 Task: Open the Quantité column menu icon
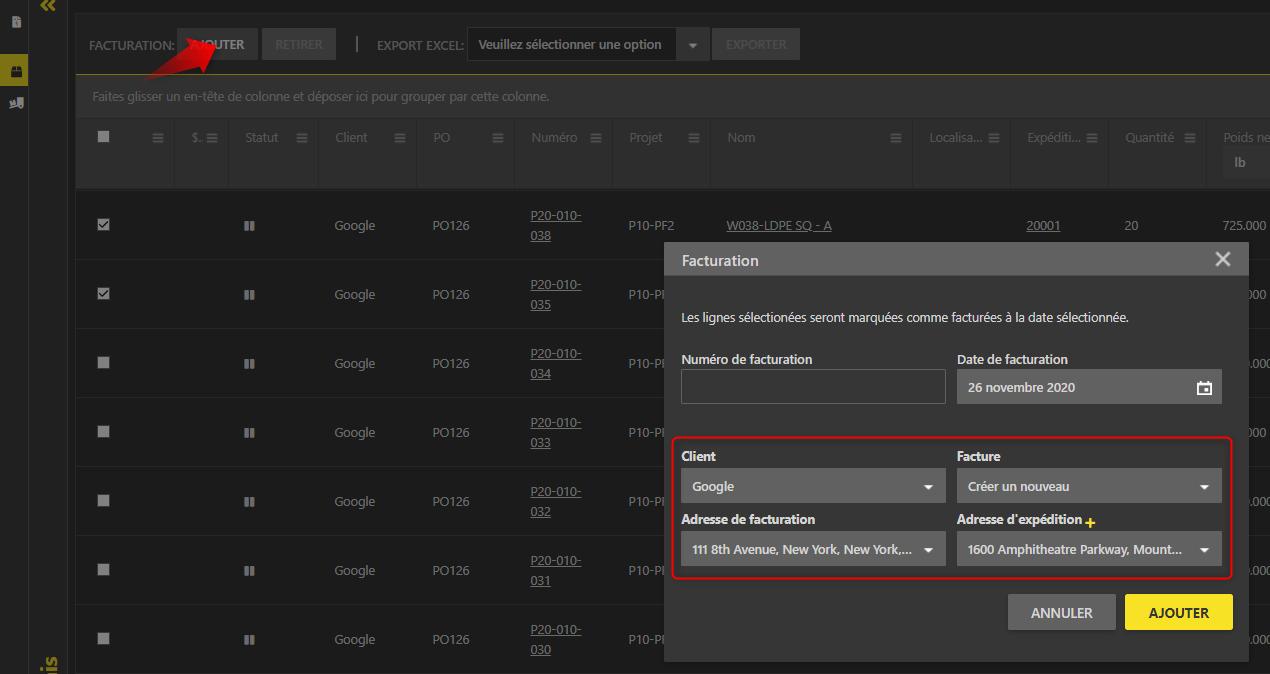[1190, 138]
